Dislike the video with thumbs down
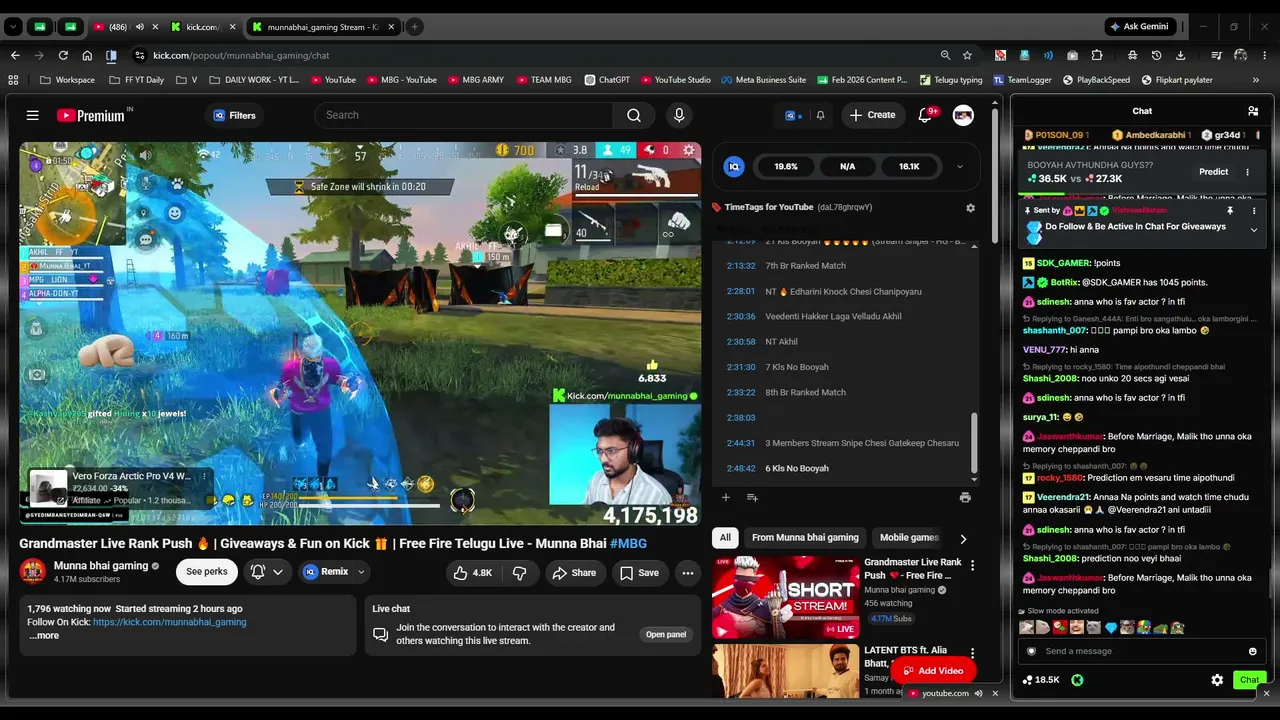 tap(519, 573)
